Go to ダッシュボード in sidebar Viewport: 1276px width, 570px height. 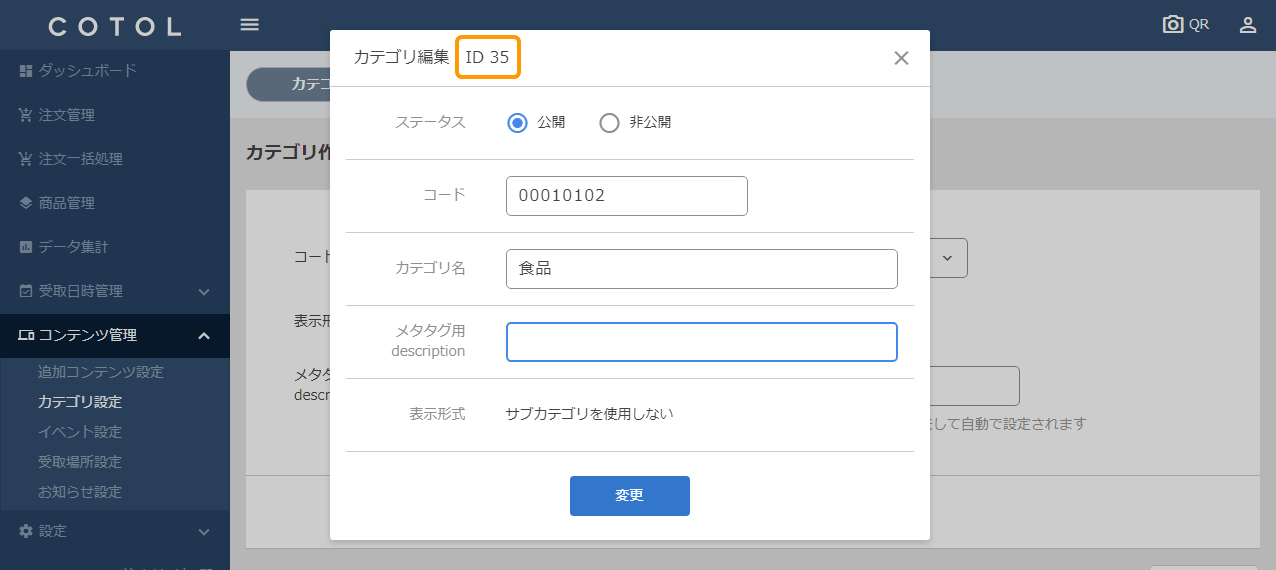(x=115, y=71)
